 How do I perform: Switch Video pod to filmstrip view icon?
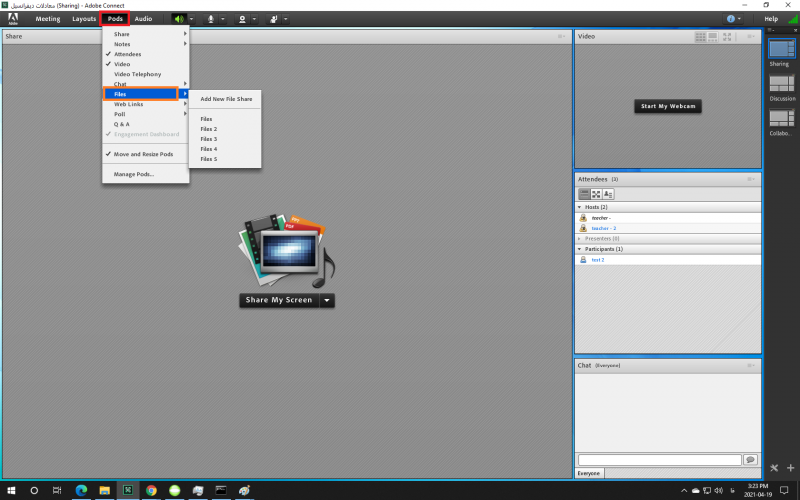[x=714, y=36]
